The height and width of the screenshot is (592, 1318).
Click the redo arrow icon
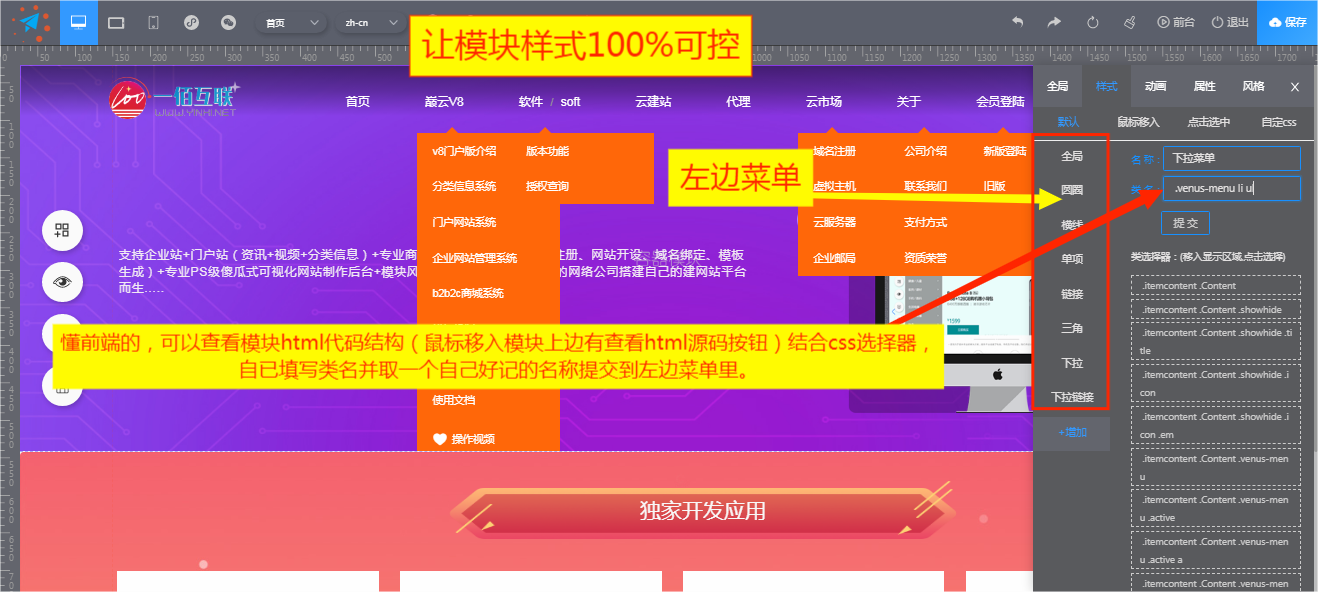click(x=1054, y=22)
